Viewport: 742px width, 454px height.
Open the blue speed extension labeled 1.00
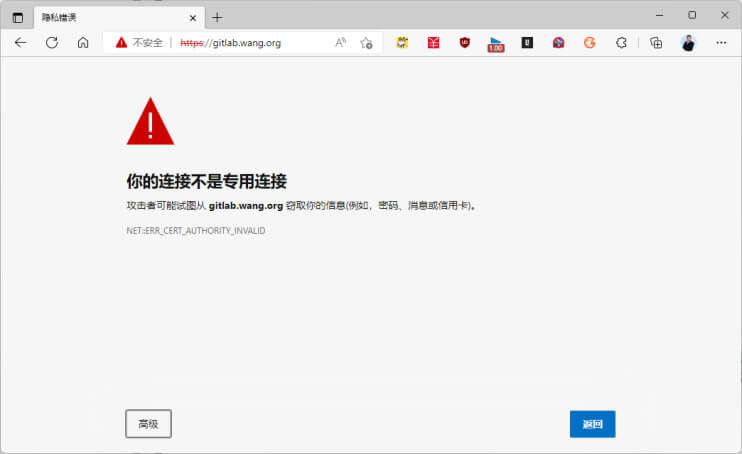(x=496, y=45)
